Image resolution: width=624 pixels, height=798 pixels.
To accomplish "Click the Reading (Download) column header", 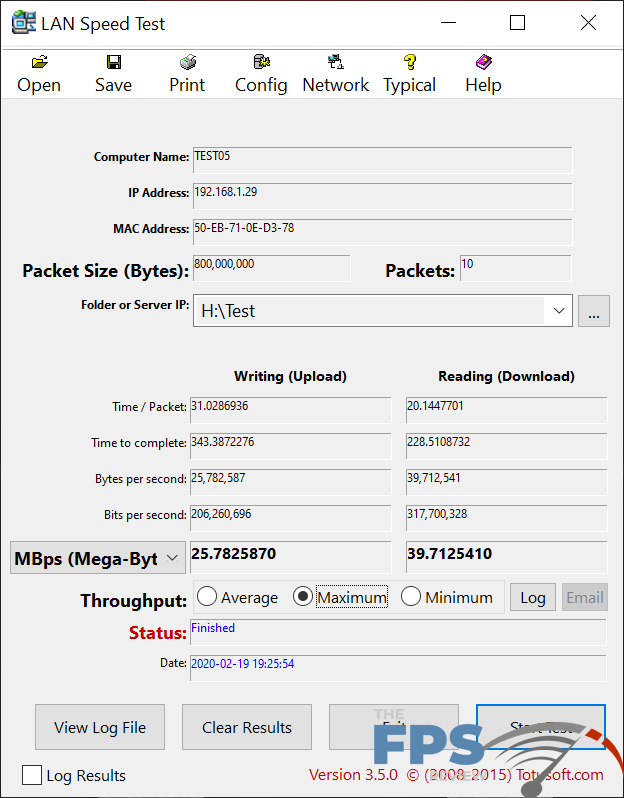I will tap(506, 377).
